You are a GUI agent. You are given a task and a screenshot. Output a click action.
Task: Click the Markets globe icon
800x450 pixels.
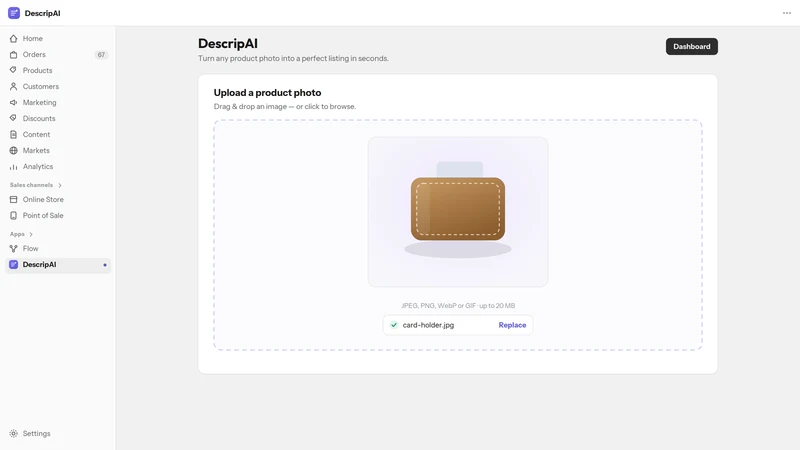coord(14,151)
